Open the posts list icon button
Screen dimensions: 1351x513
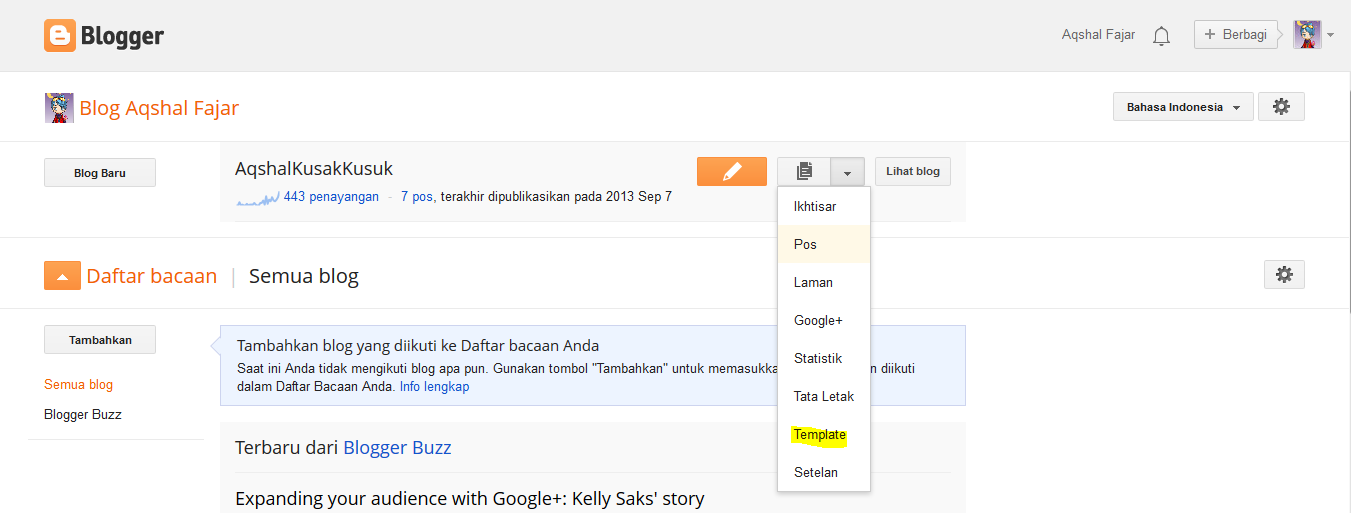[804, 171]
